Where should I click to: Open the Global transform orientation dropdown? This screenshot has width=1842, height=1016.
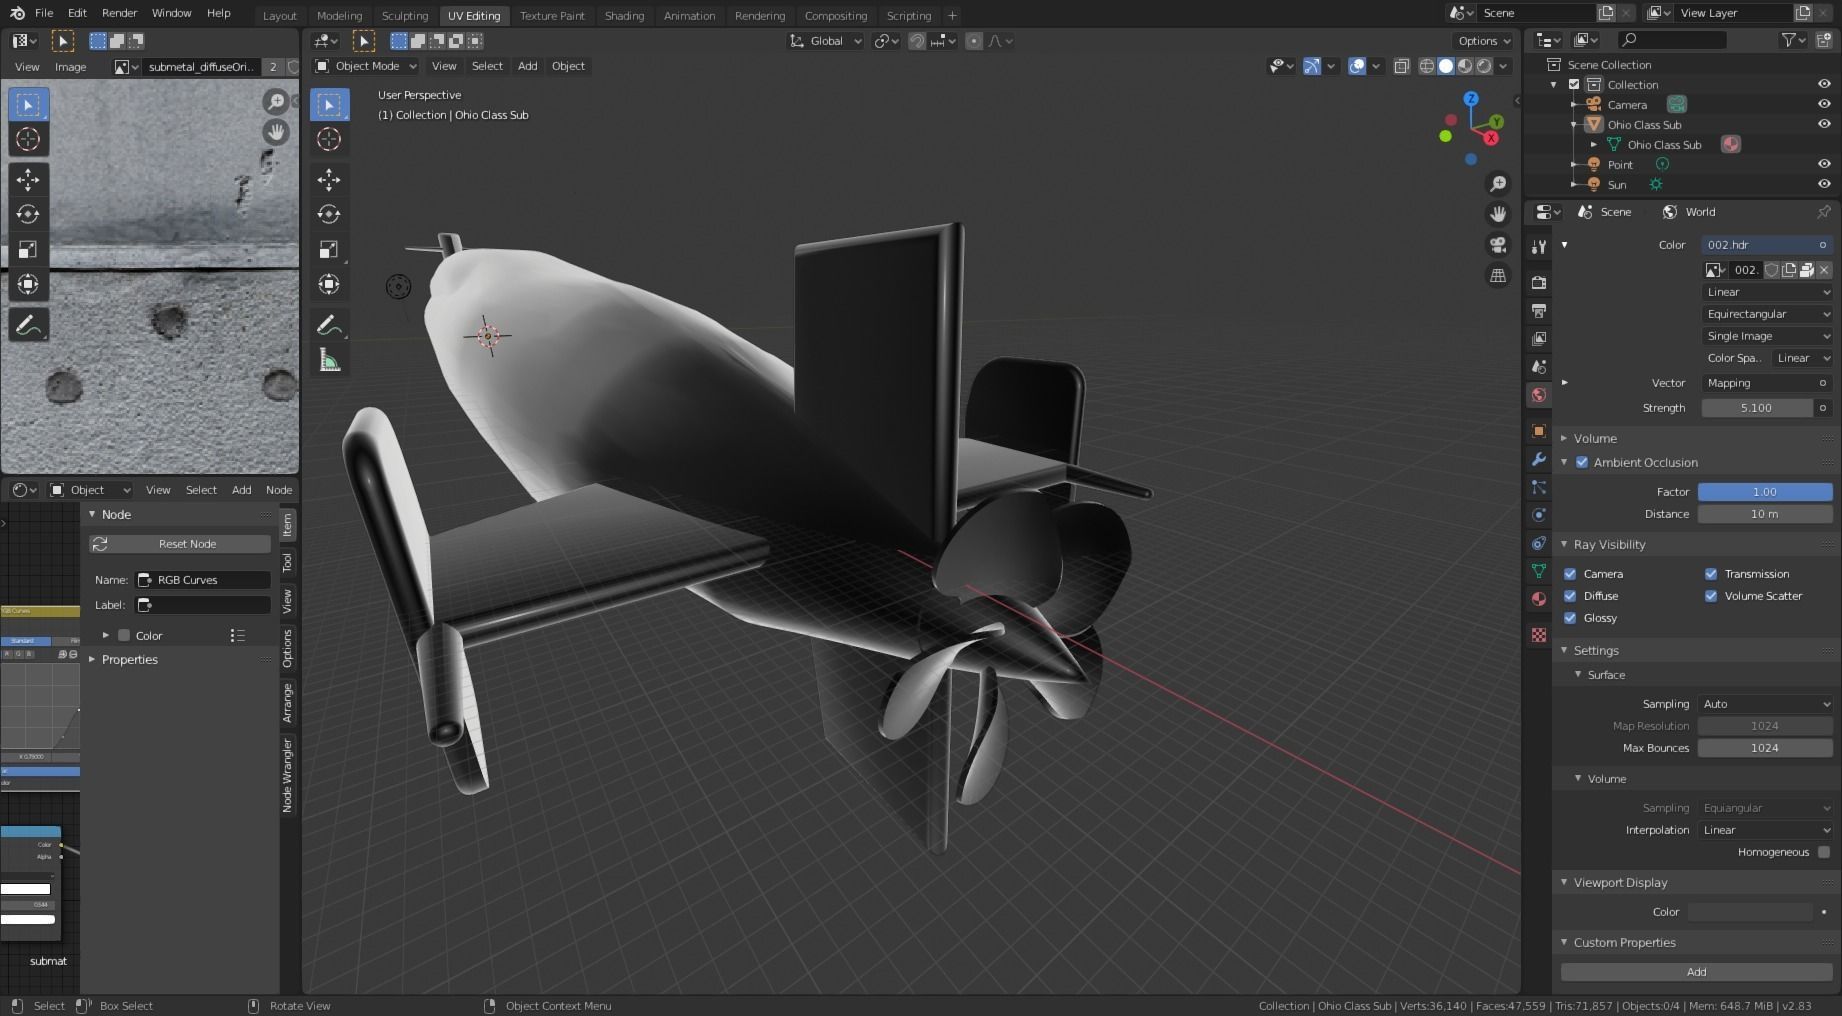coord(826,41)
